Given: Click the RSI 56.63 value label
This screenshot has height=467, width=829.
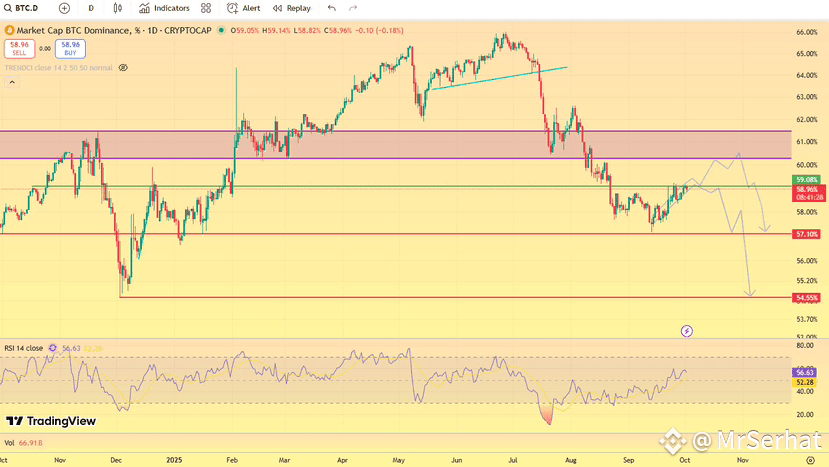Looking at the screenshot, I should [804, 372].
